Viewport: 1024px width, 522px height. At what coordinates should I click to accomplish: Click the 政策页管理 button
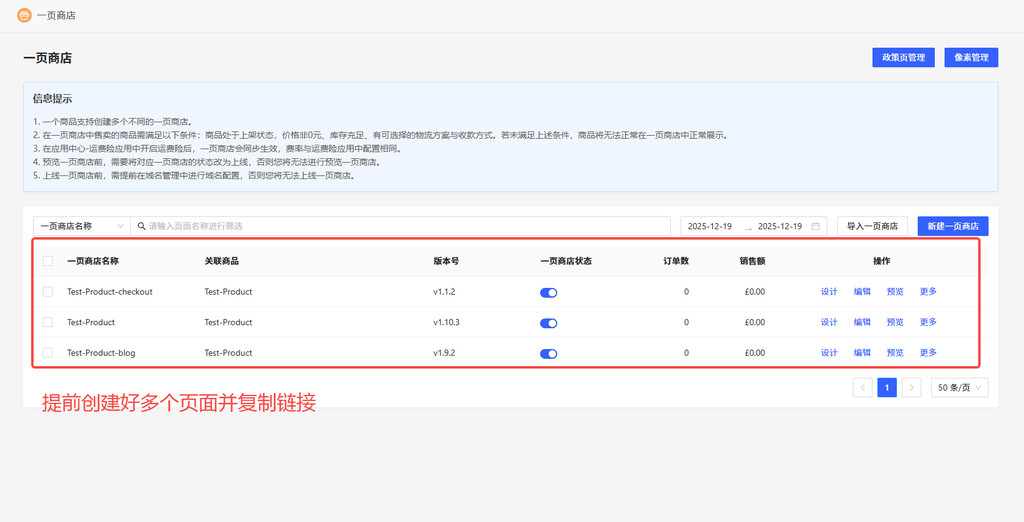pyautogui.click(x=903, y=58)
